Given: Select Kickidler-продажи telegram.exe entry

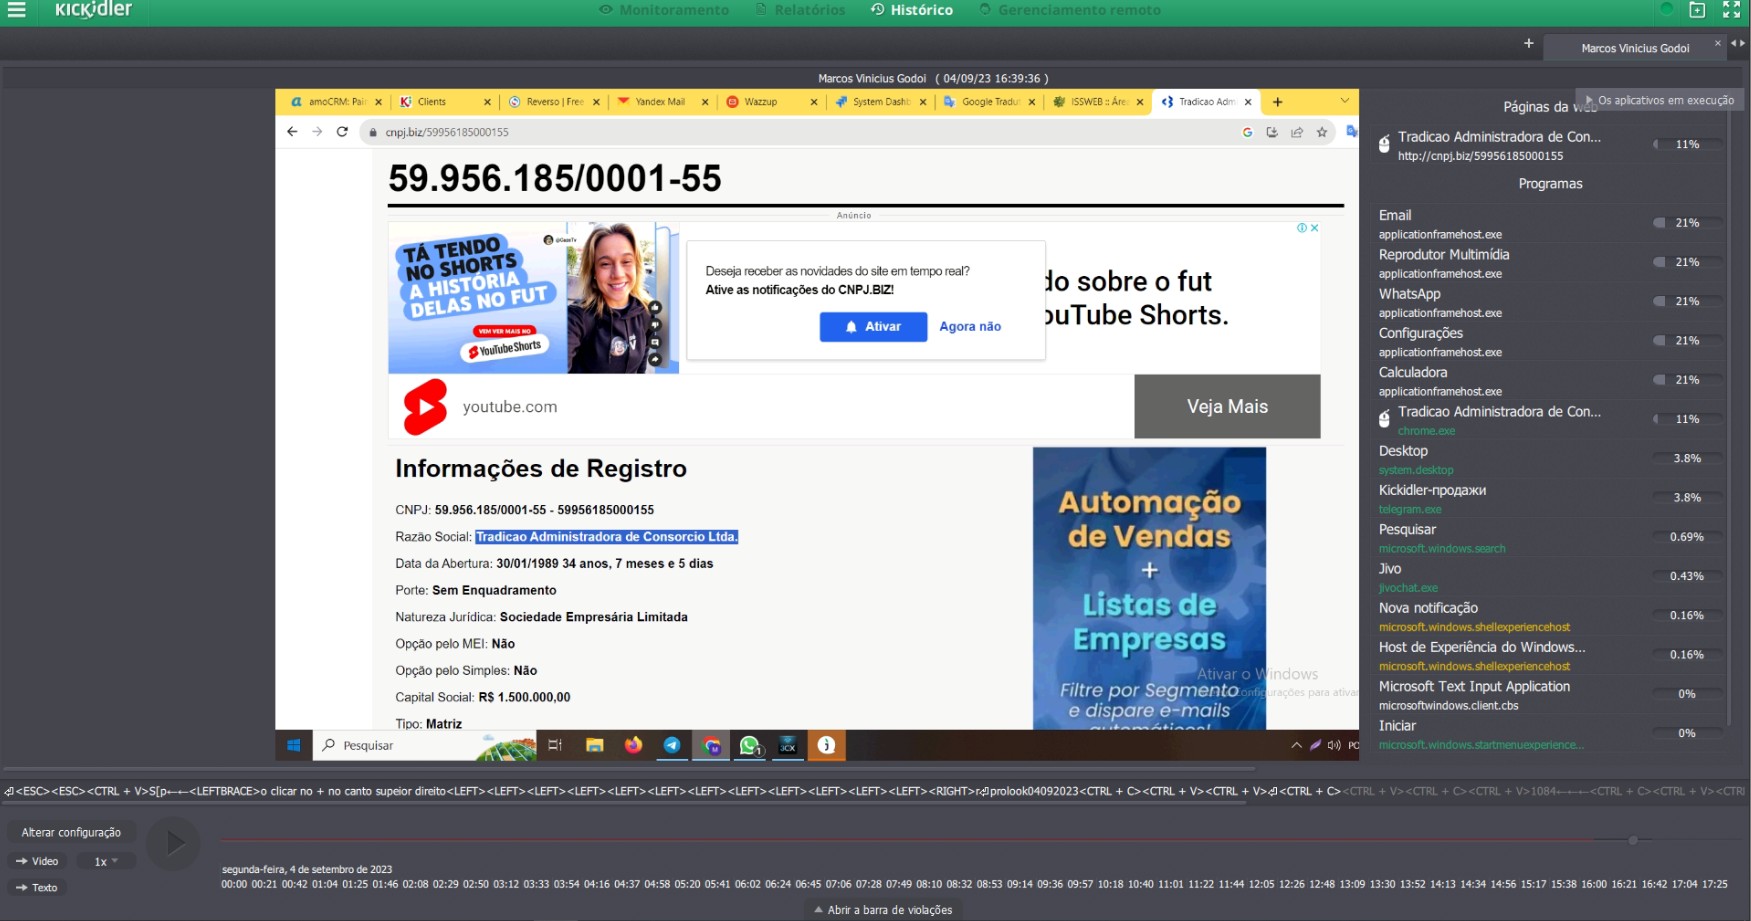Looking at the screenshot, I should [1548, 499].
